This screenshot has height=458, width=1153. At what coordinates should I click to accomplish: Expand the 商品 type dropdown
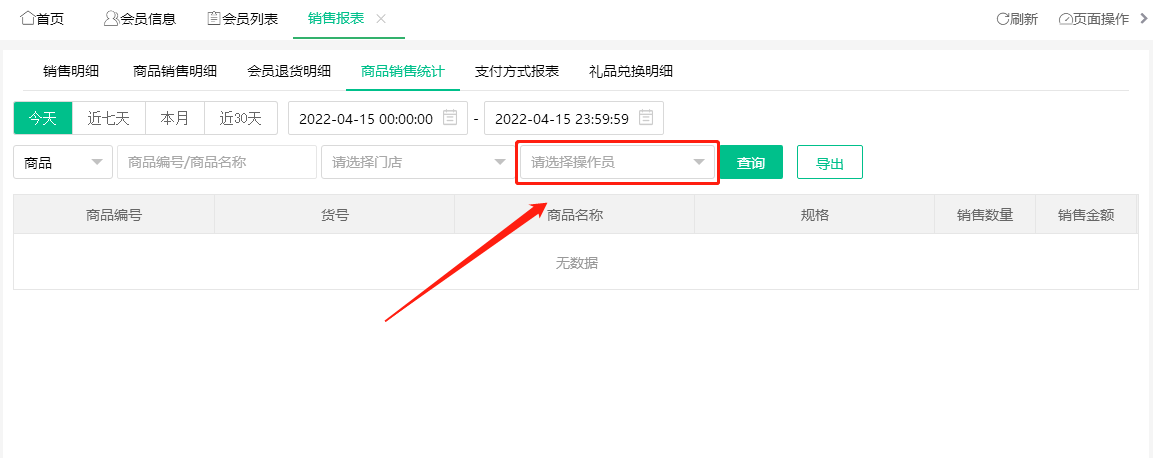coord(62,163)
